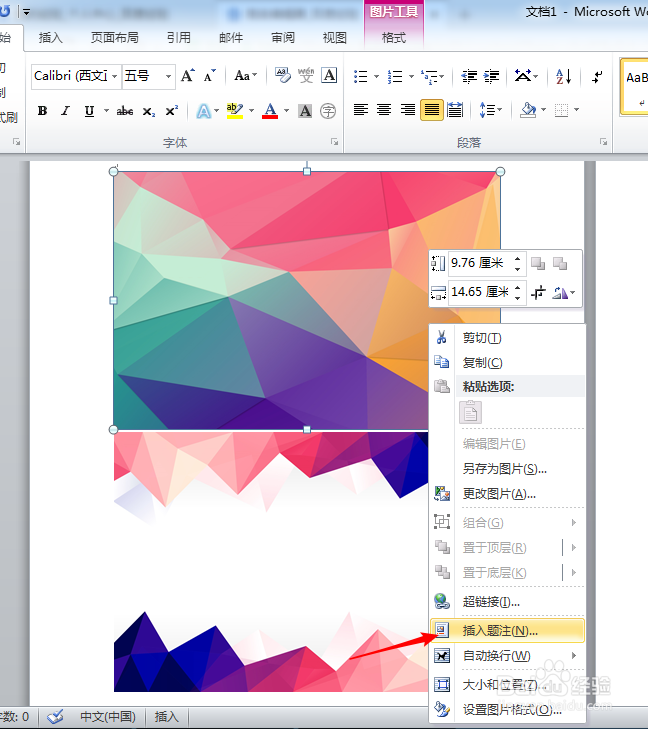Click the enclosed character icon
648x729 pixels.
pos(328,111)
